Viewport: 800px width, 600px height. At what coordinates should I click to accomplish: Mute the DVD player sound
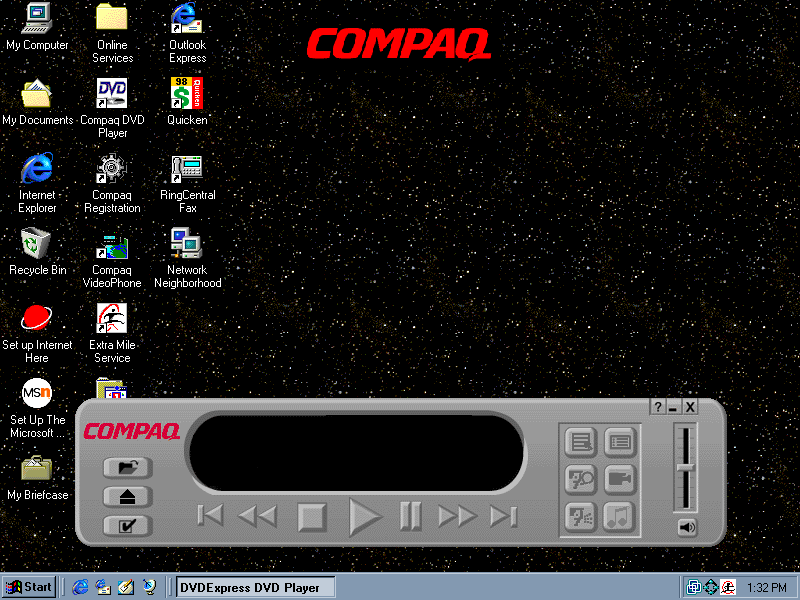687,527
